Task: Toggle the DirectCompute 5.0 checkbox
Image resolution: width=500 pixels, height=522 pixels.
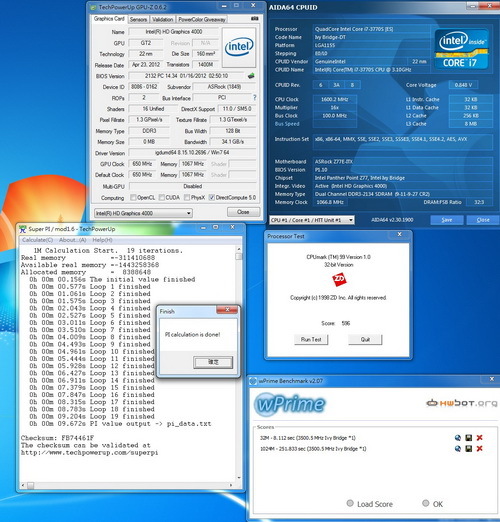Action: [212, 197]
